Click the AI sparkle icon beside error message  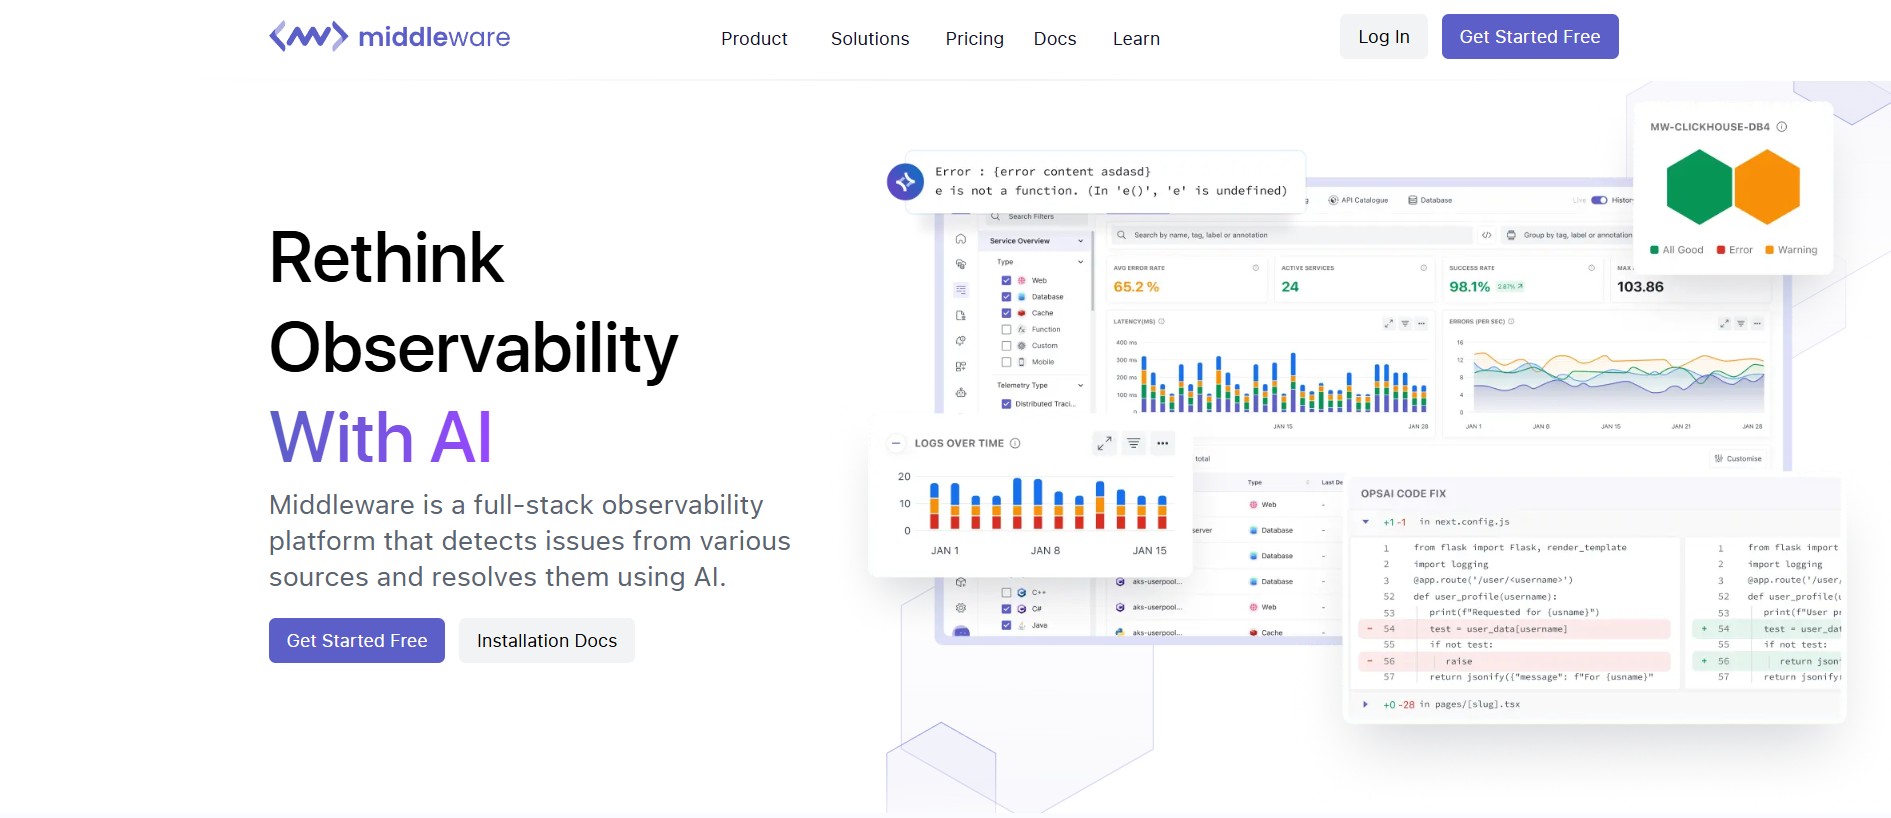coord(905,182)
